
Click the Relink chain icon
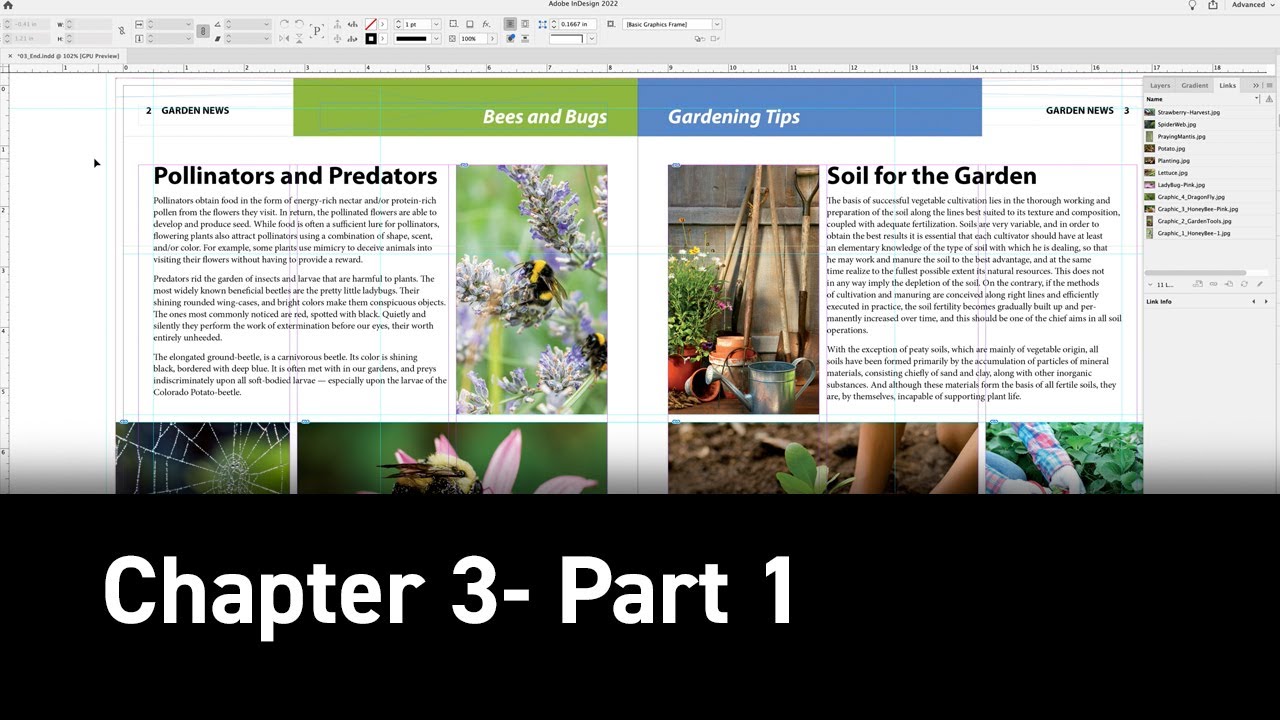tap(1213, 284)
